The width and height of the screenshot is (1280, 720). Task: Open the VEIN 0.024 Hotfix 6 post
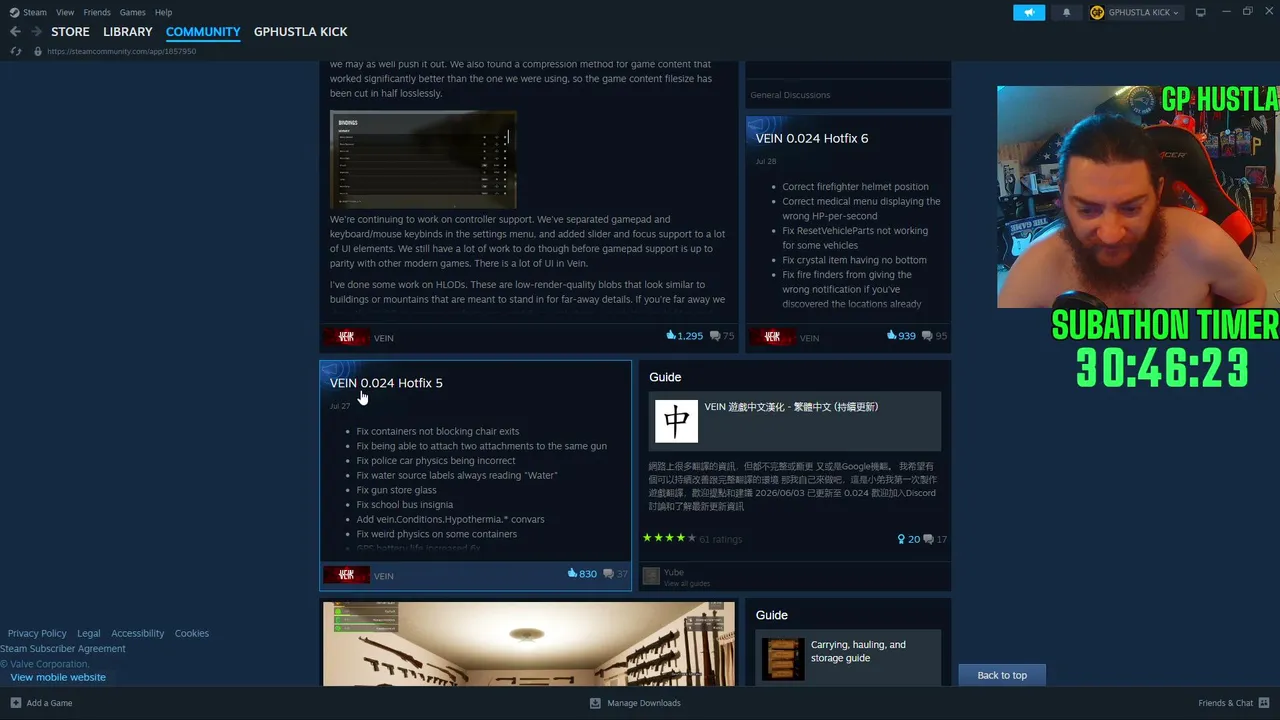click(812, 138)
